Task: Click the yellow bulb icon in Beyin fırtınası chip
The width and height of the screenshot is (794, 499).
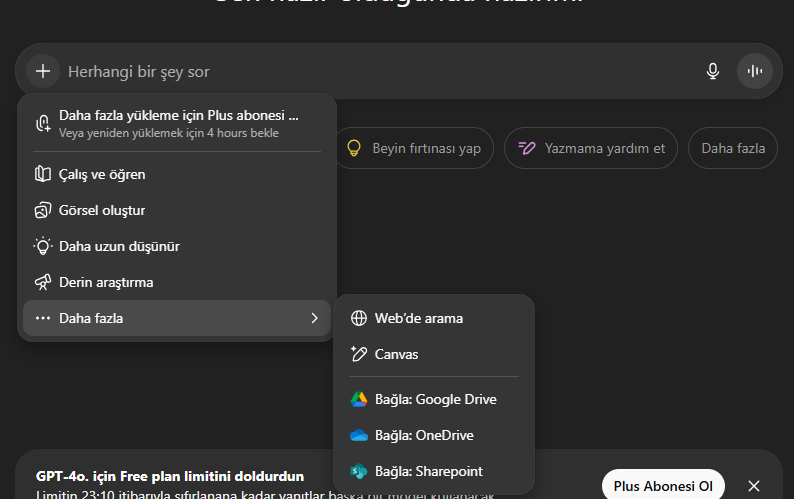Action: tap(353, 148)
